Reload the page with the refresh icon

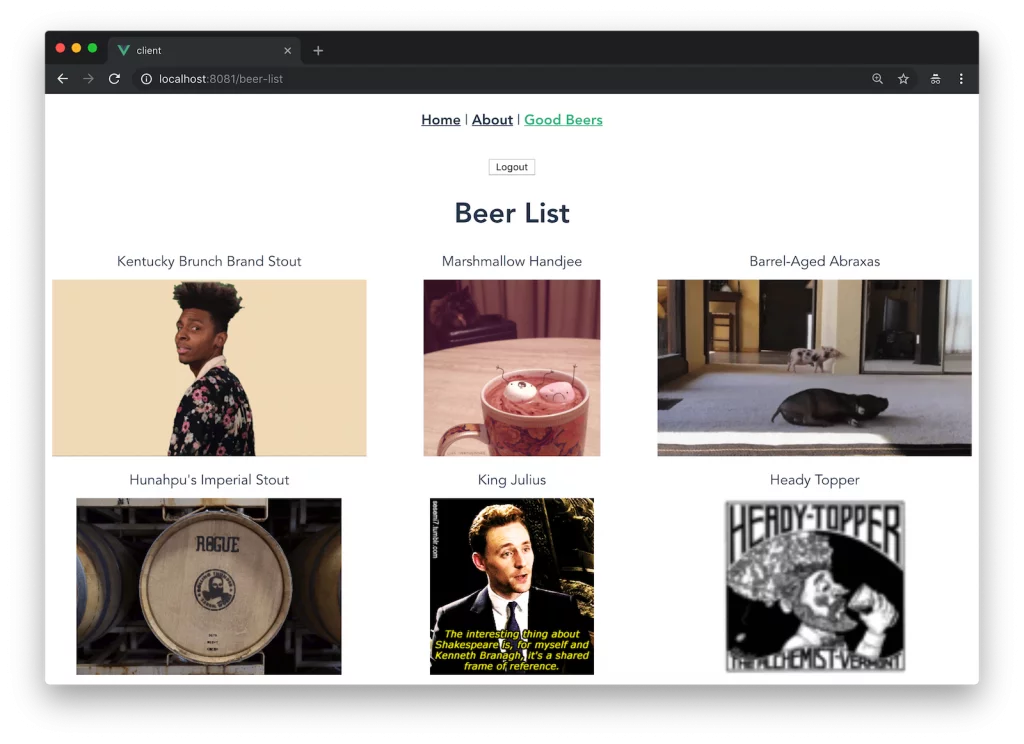pyautogui.click(x=114, y=79)
